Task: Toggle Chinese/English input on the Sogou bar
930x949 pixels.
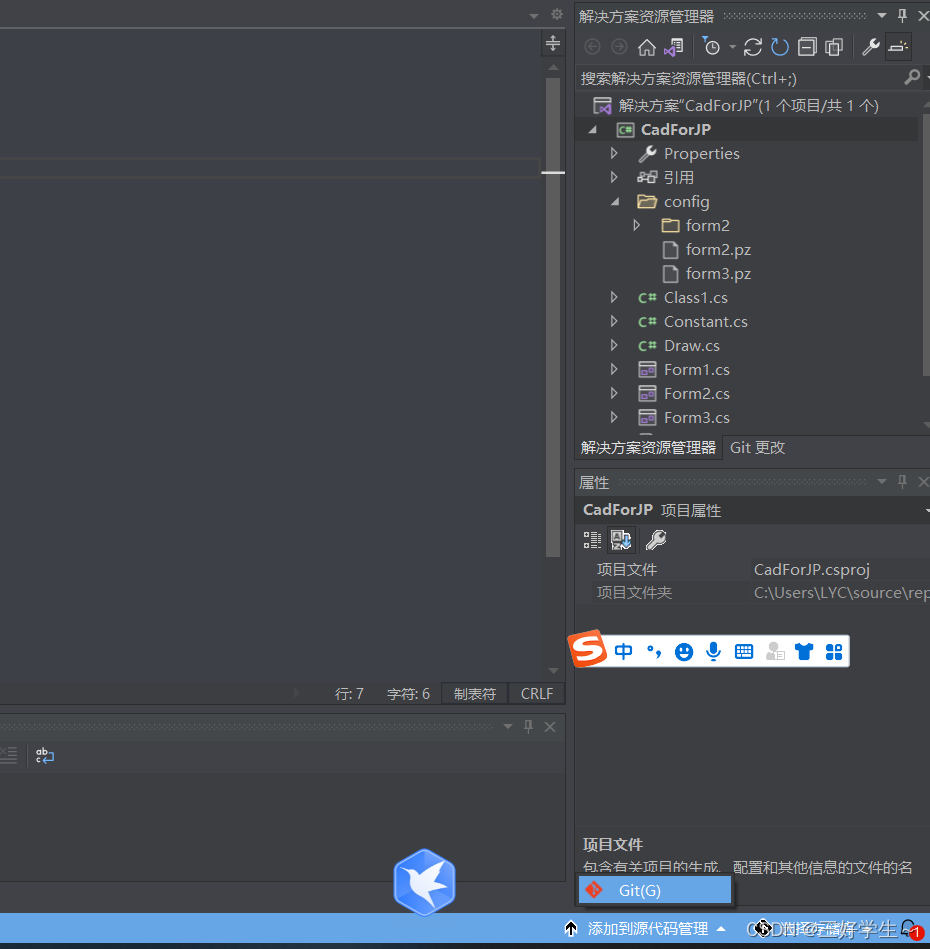Action: [x=623, y=651]
